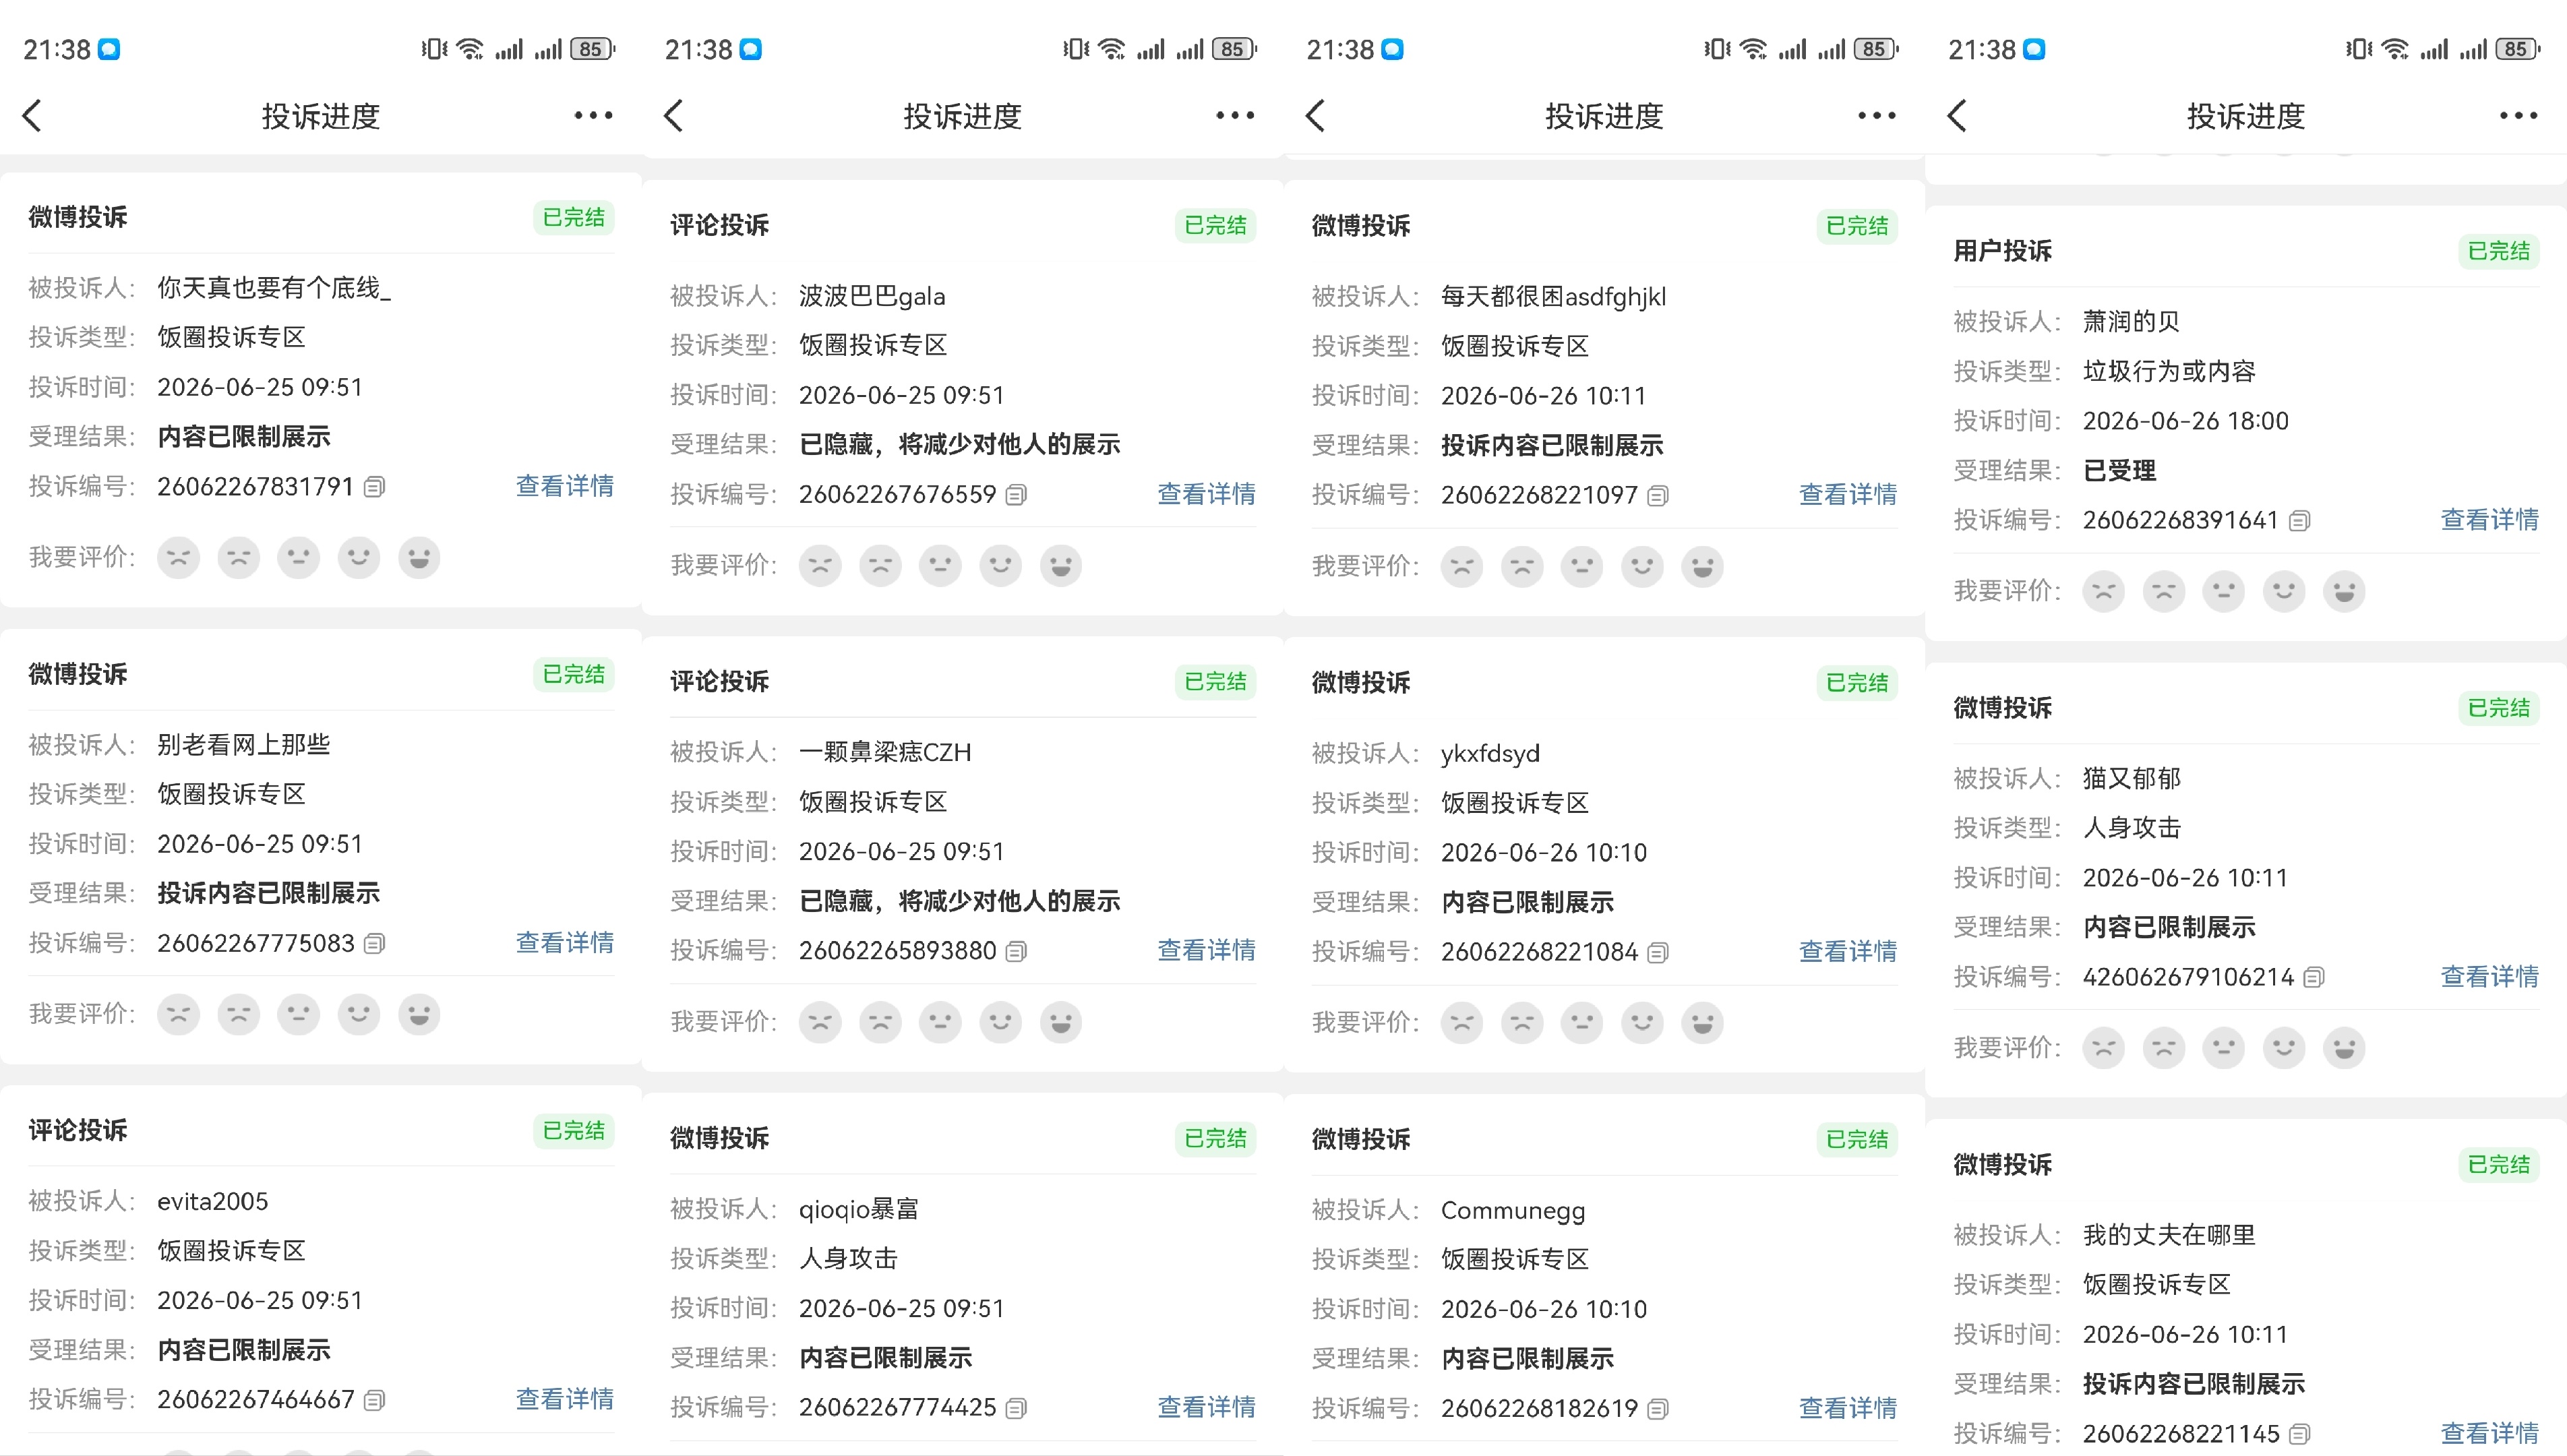Tap 已完结 badge on 用户投诉 card
Viewport: 2567px width, 1456px height.
2499,252
